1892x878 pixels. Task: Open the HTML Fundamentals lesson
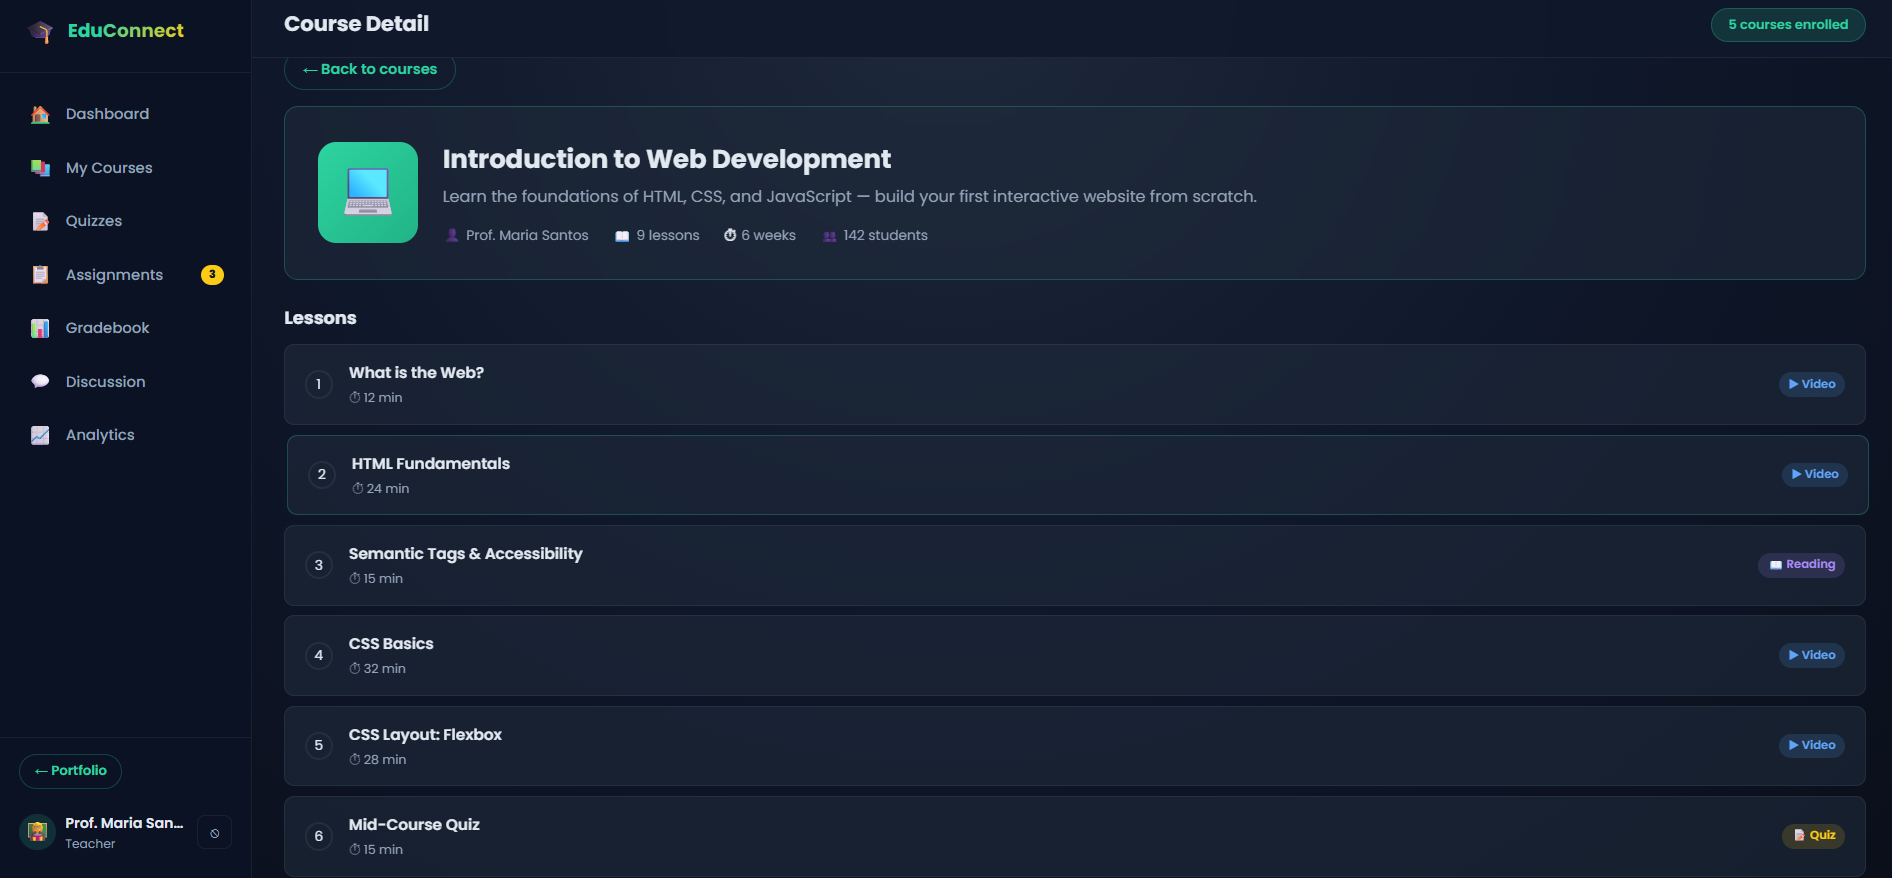(1078, 475)
